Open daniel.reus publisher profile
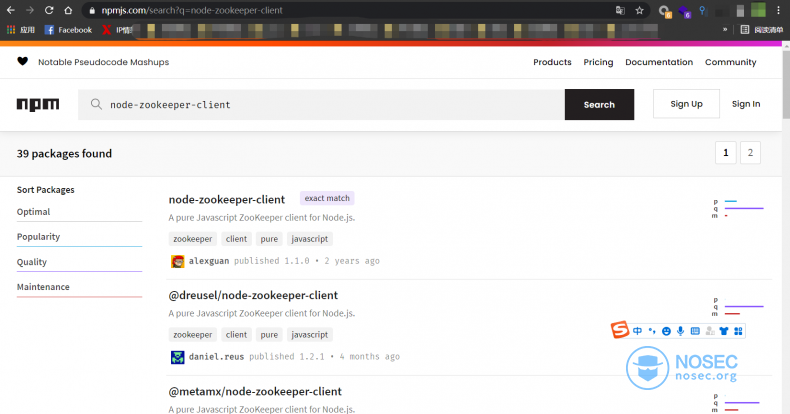 (216, 357)
